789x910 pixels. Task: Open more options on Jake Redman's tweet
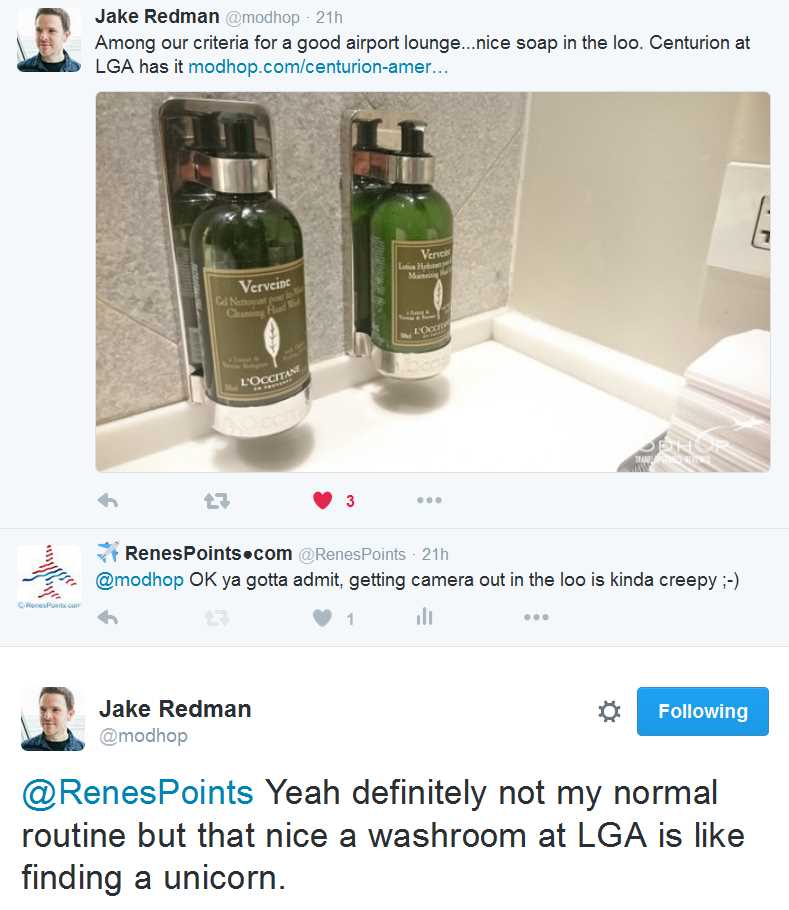429,500
